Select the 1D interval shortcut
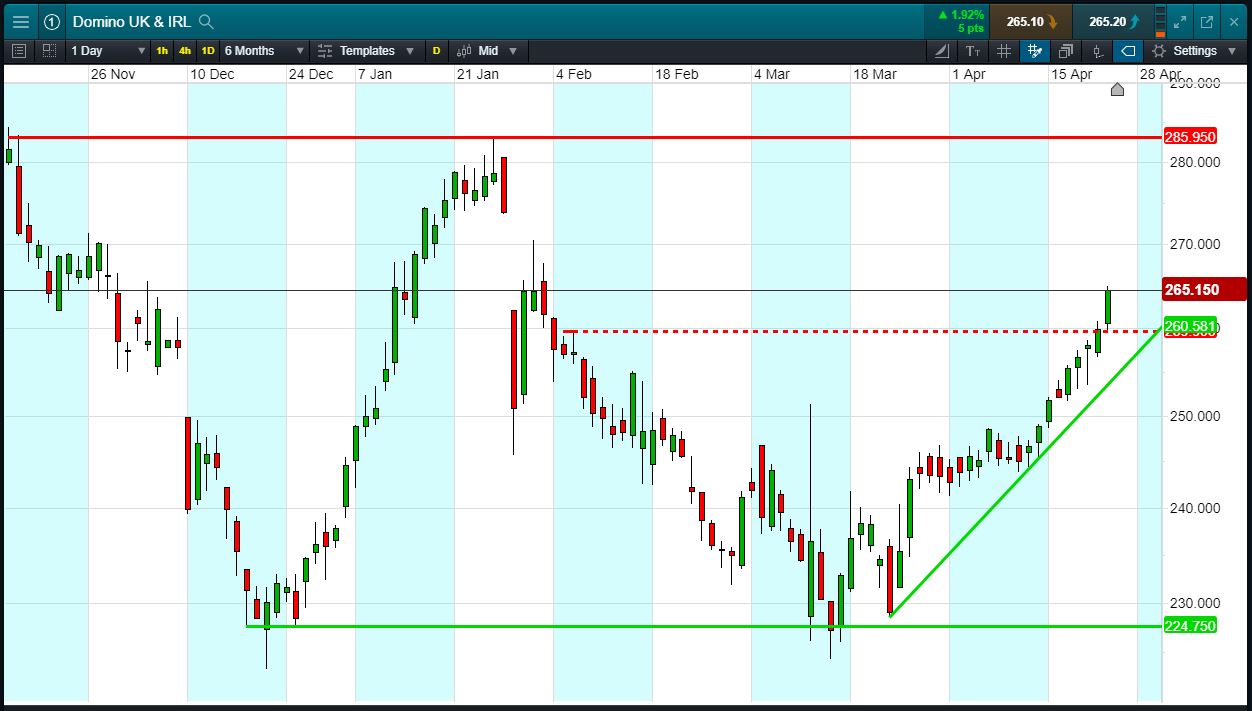 tap(208, 50)
